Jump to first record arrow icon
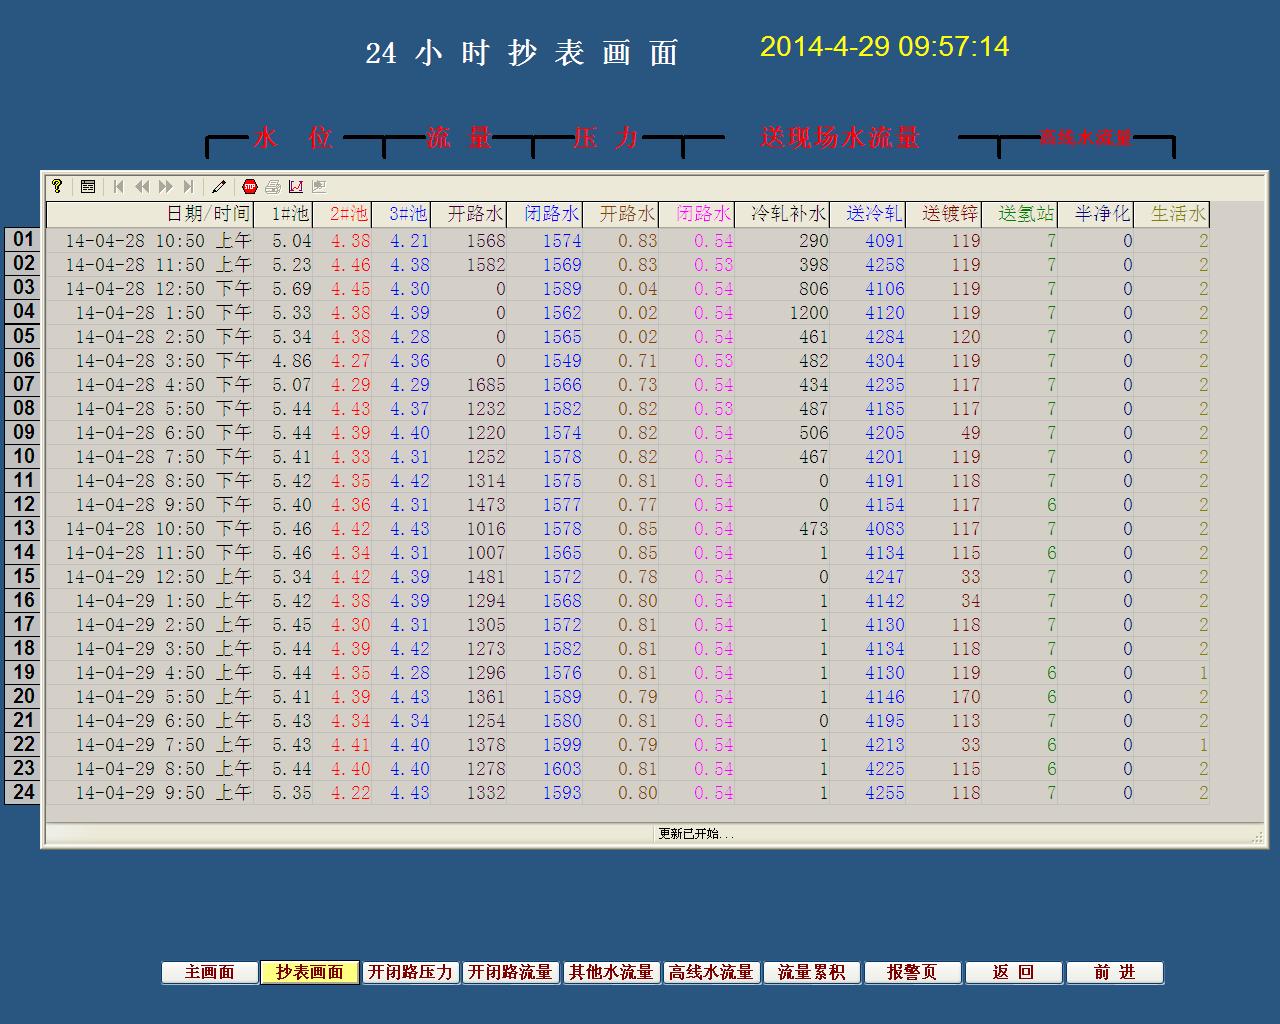Screen dimensions: 1280x1024 point(118,186)
